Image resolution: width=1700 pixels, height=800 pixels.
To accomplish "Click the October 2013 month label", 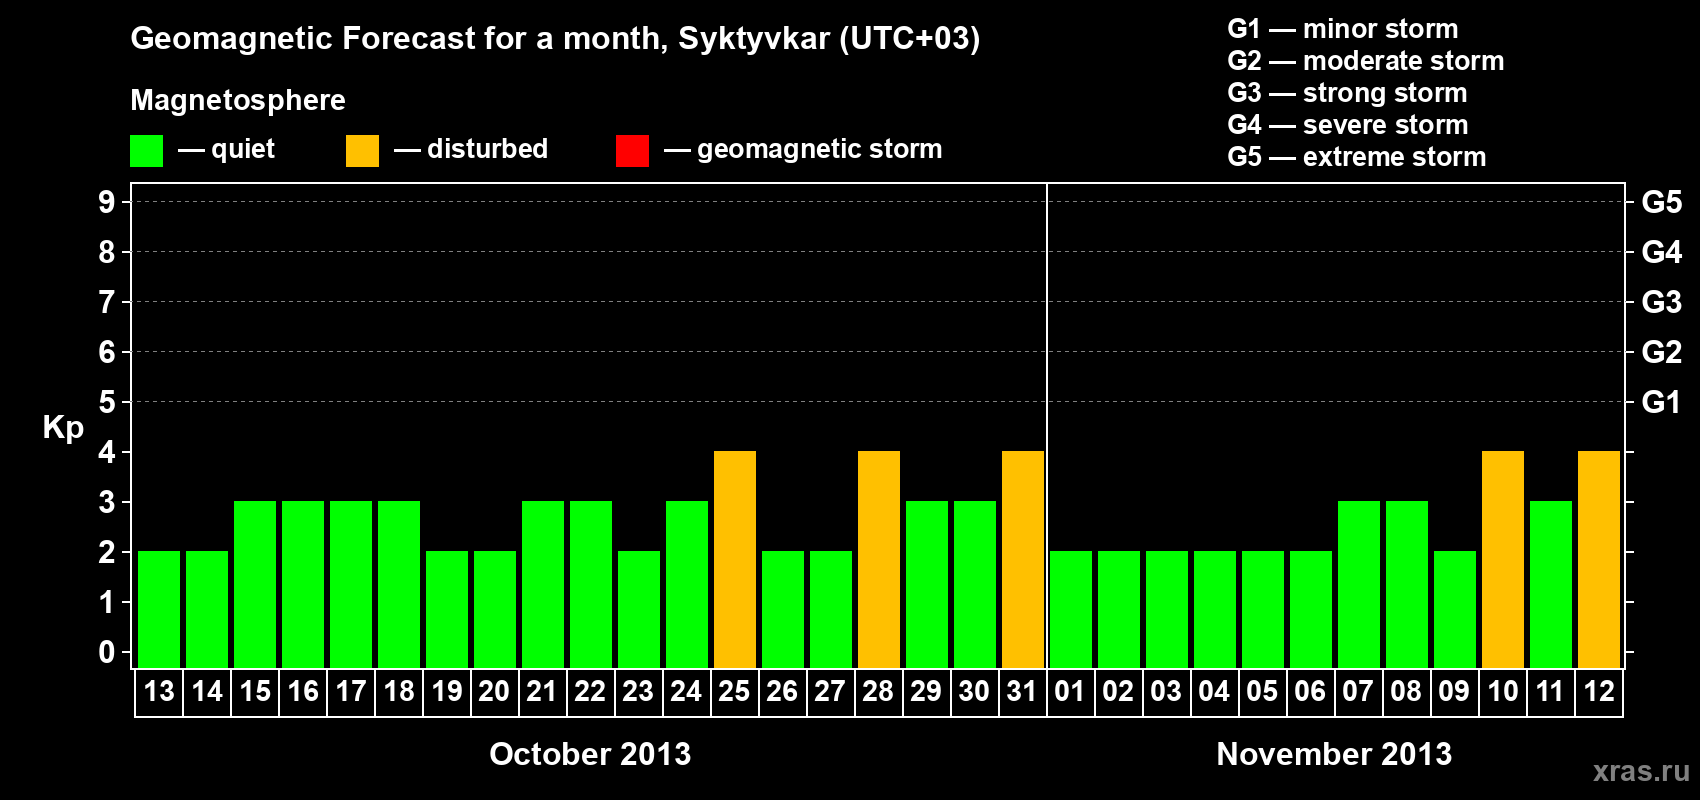I will [x=590, y=754].
